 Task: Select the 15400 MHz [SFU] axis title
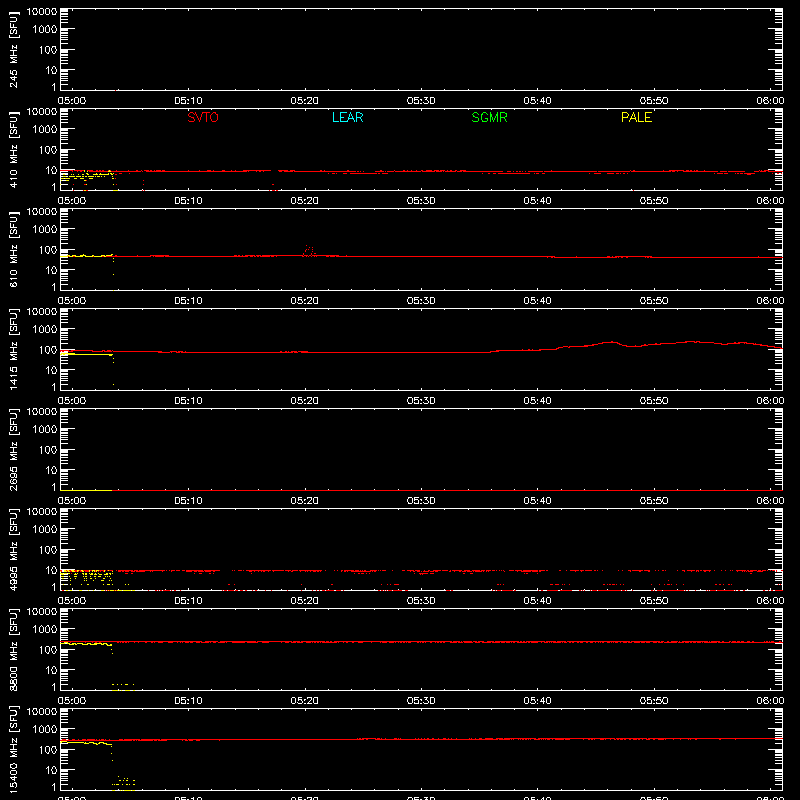coord(13,749)
